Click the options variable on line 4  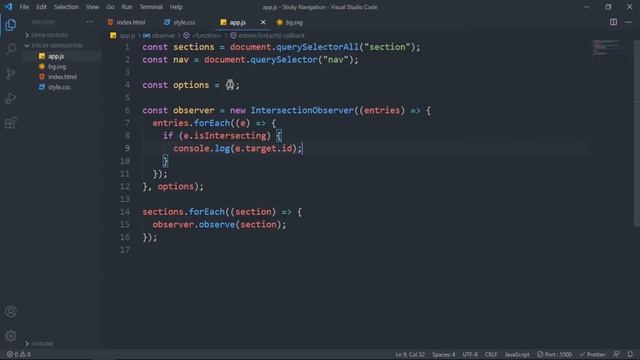(191, 85)
